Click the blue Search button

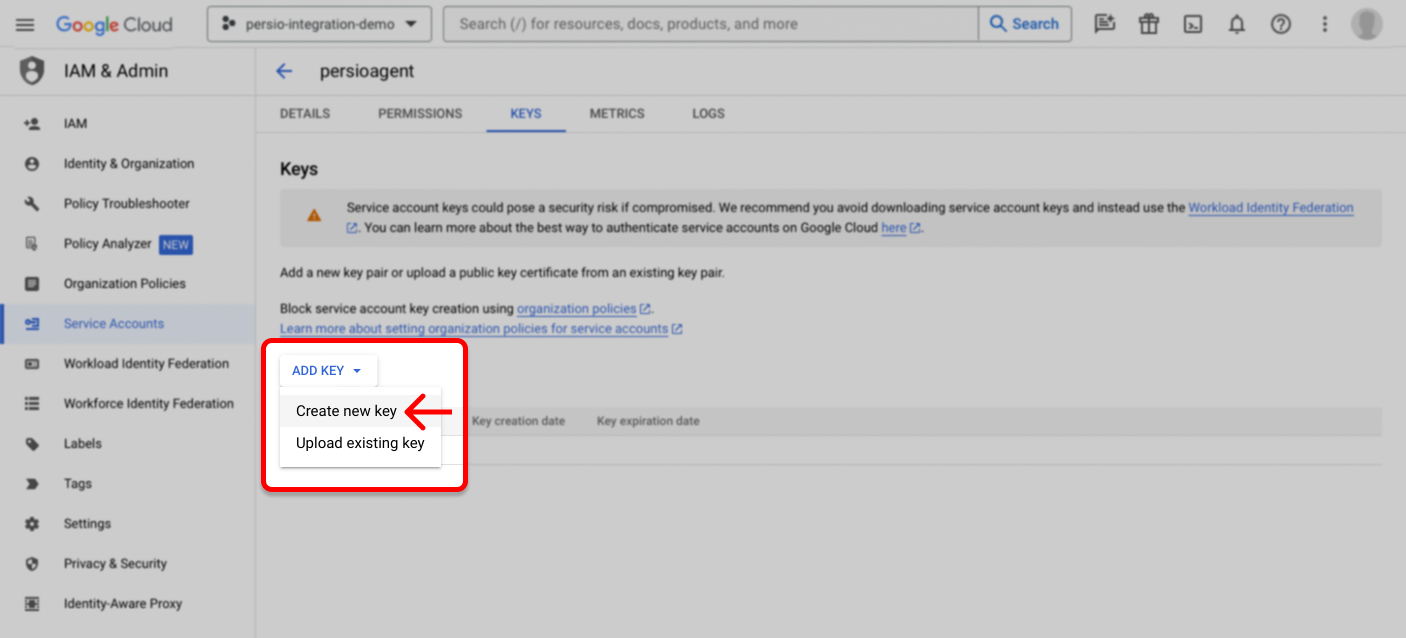tap(1024, 24)
